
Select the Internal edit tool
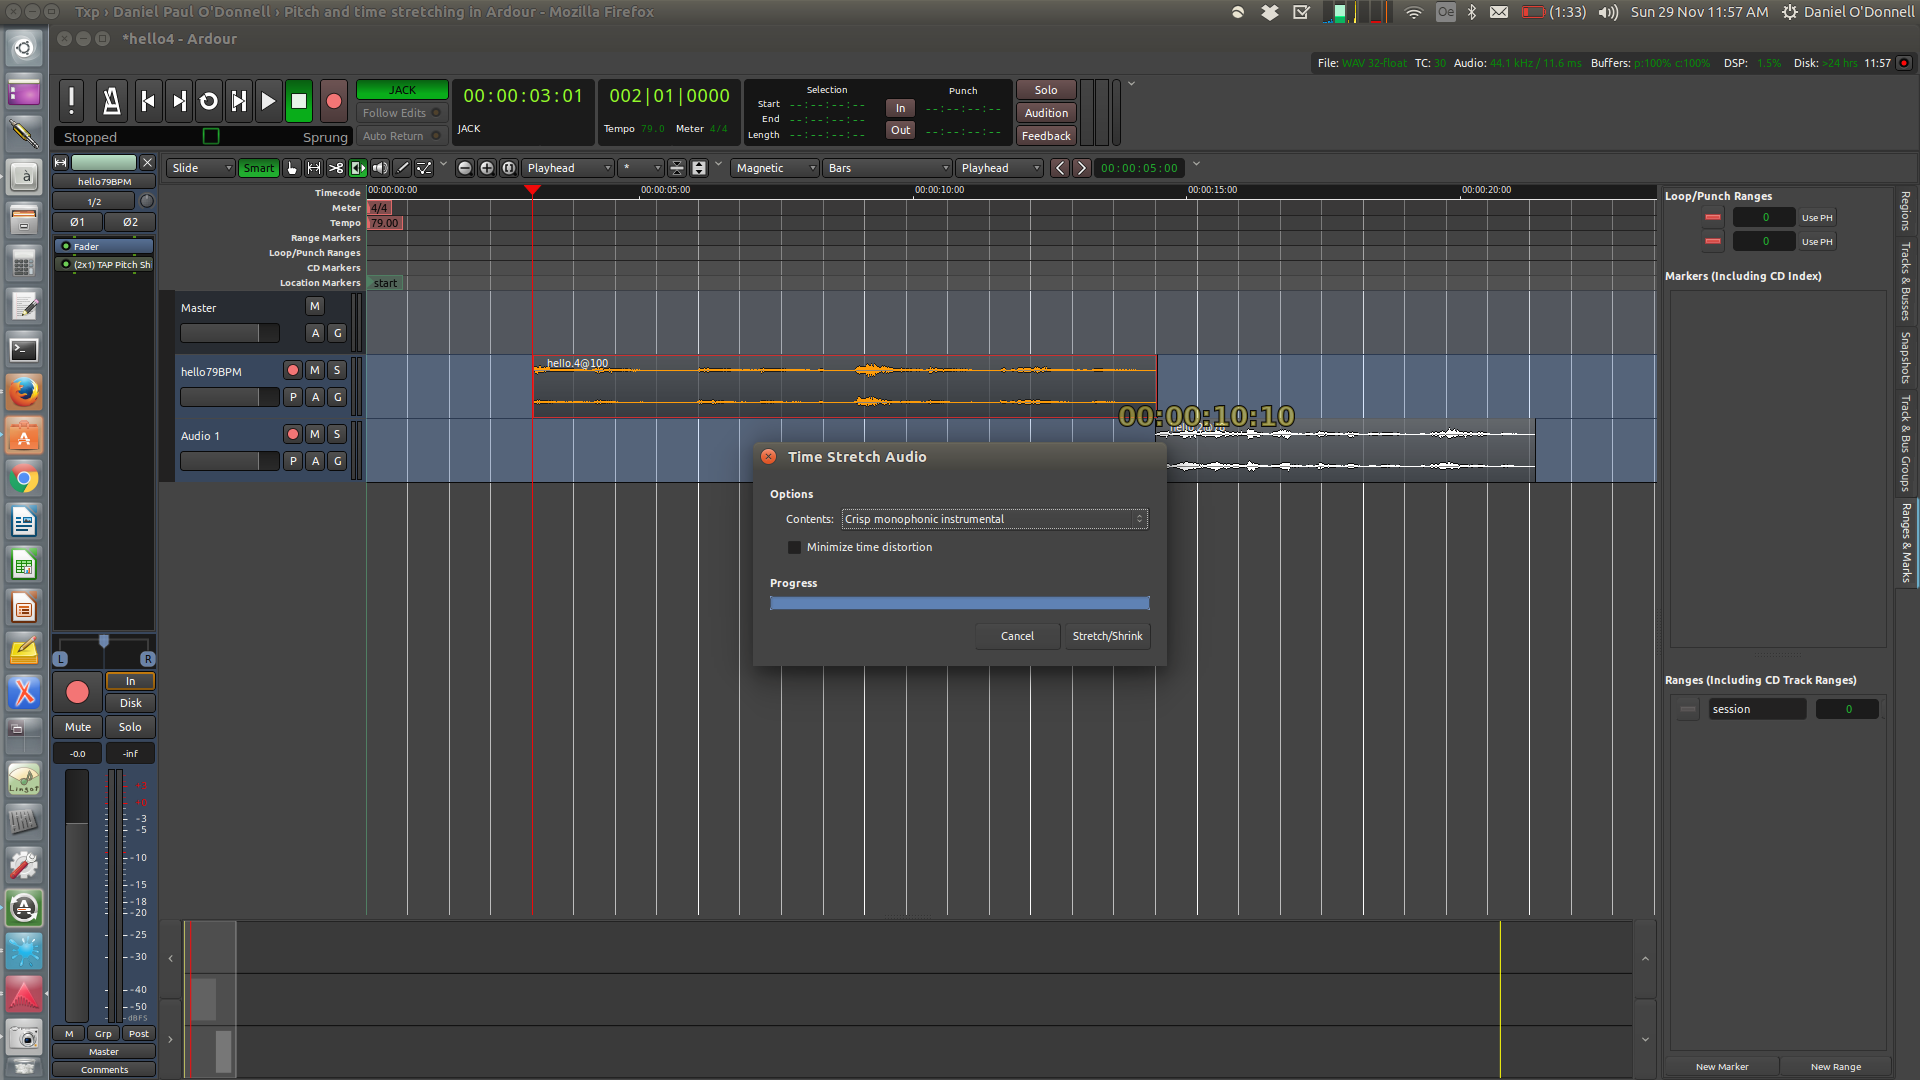(424, 168)
